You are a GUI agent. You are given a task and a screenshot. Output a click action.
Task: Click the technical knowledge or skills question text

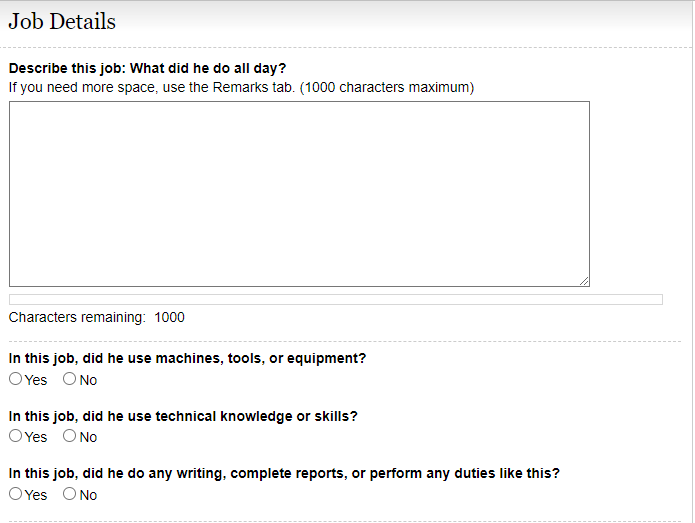tap(183, 416)
